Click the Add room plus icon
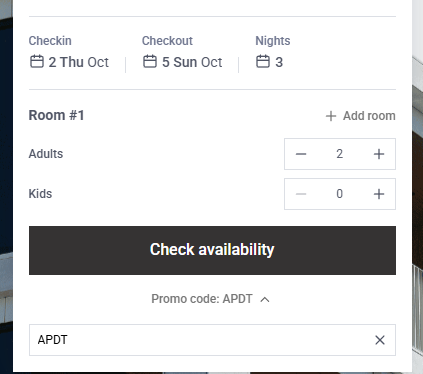The height and width of the screenshot is (374, 423). coord(331,116)
